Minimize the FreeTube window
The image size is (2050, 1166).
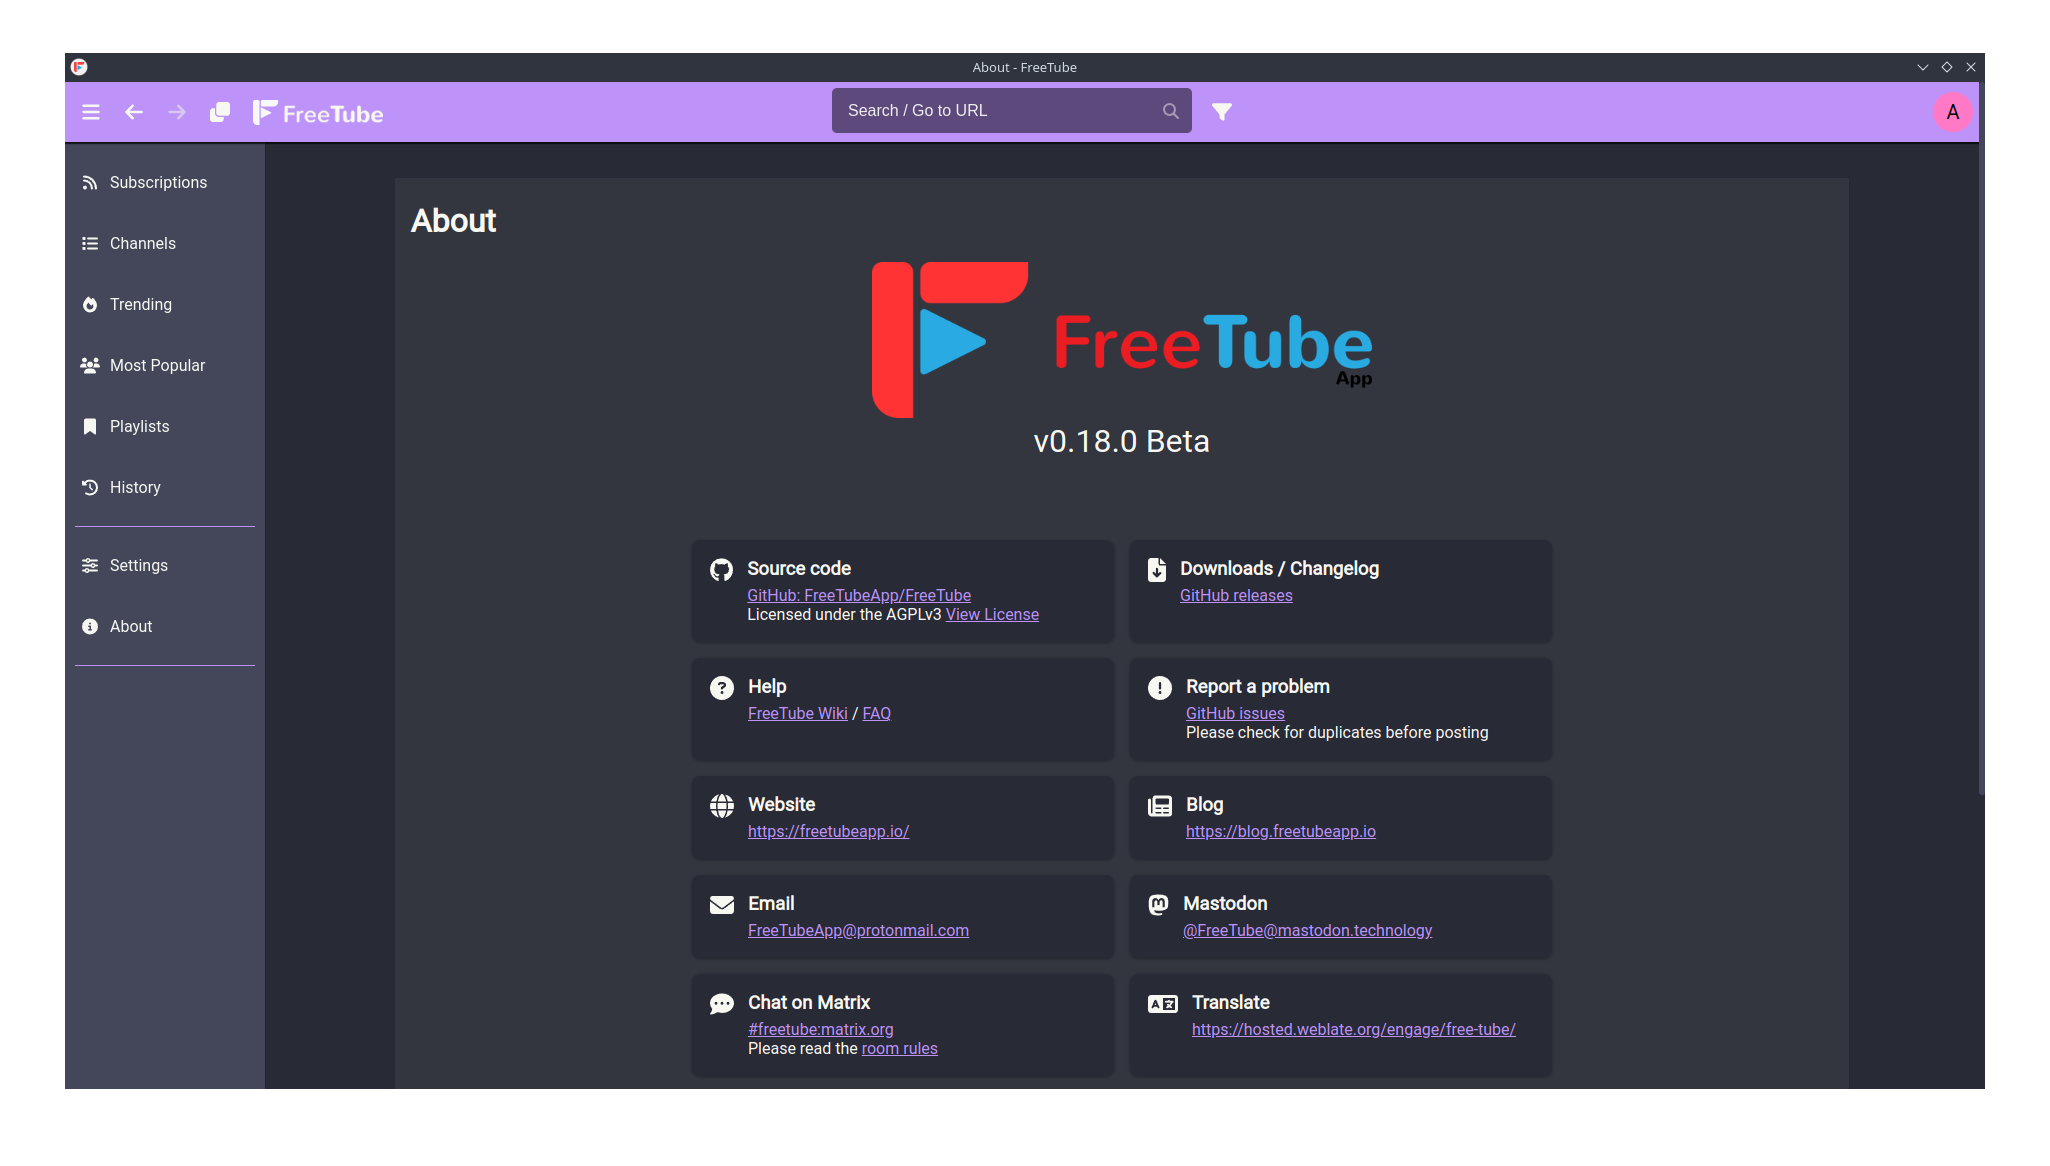[x=1923, y=67]
